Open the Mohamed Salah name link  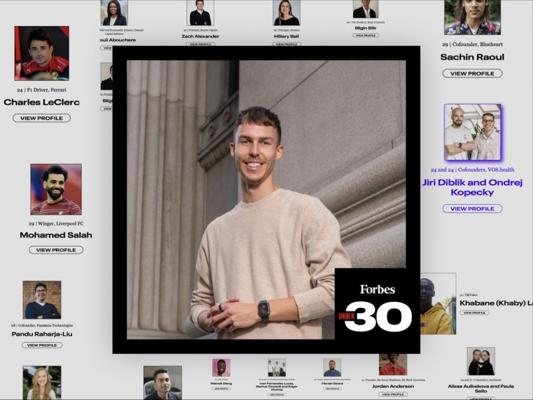[56, 235]
